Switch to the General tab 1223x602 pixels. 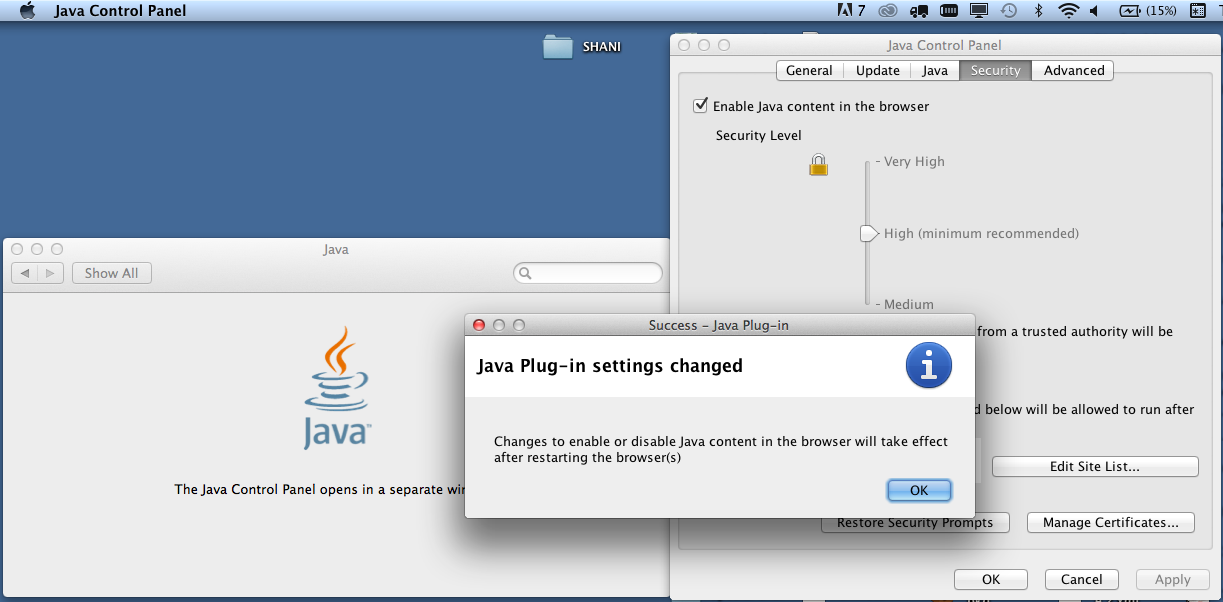pyautogui.click(x=809, y=70)
